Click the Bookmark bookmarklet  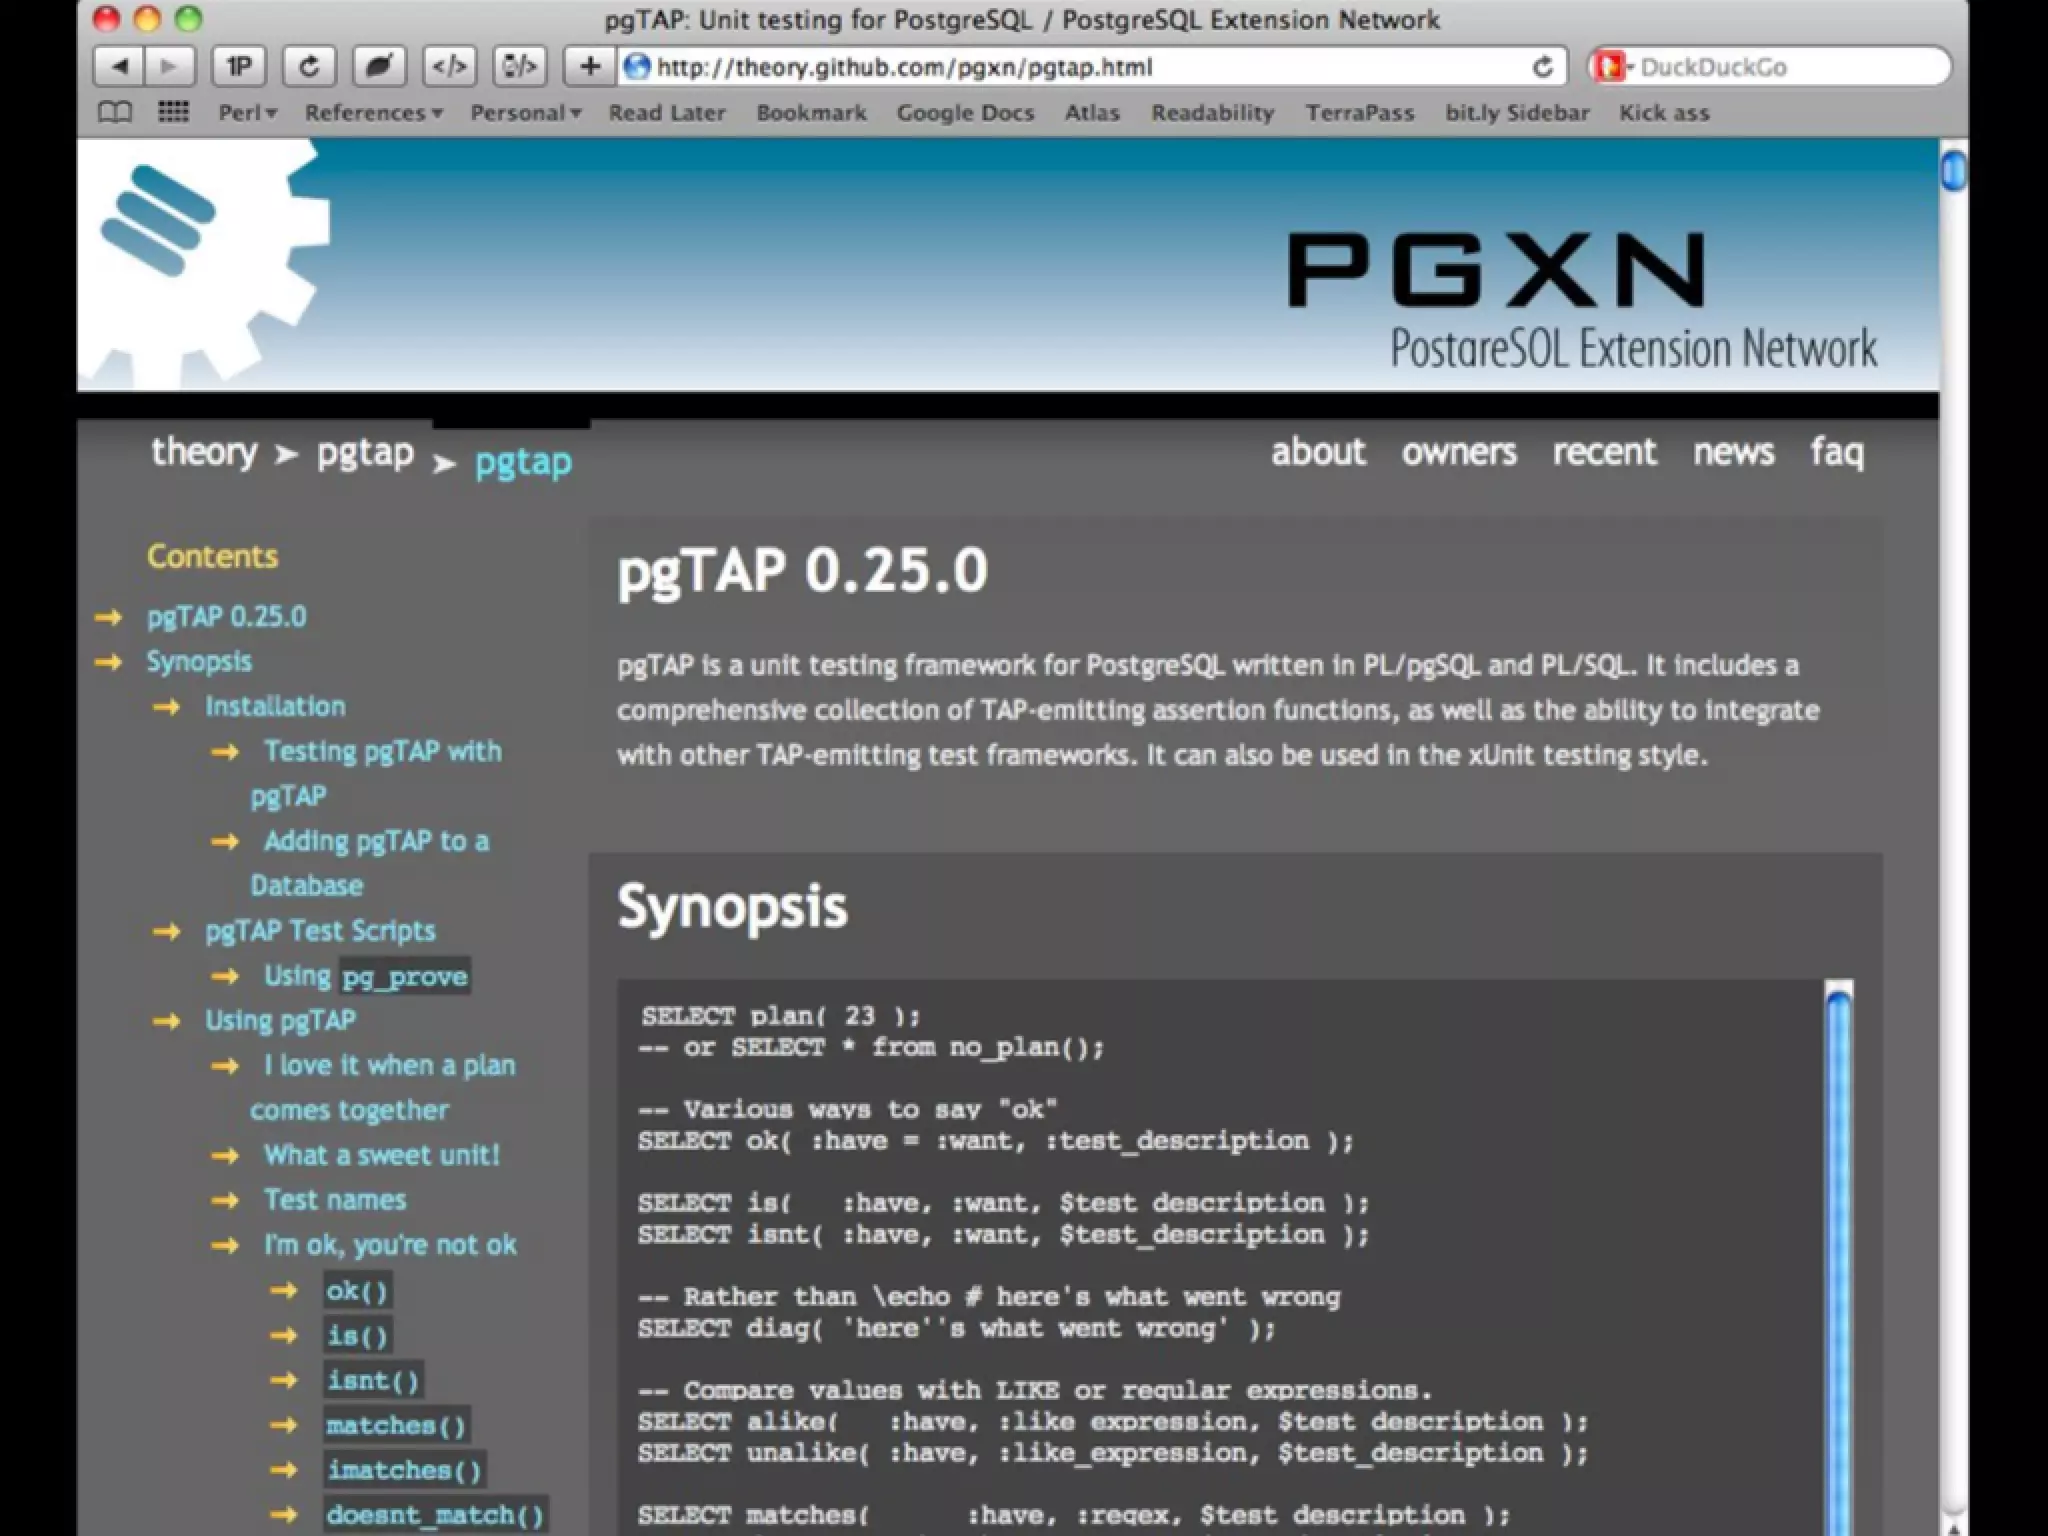pos(811,113)
